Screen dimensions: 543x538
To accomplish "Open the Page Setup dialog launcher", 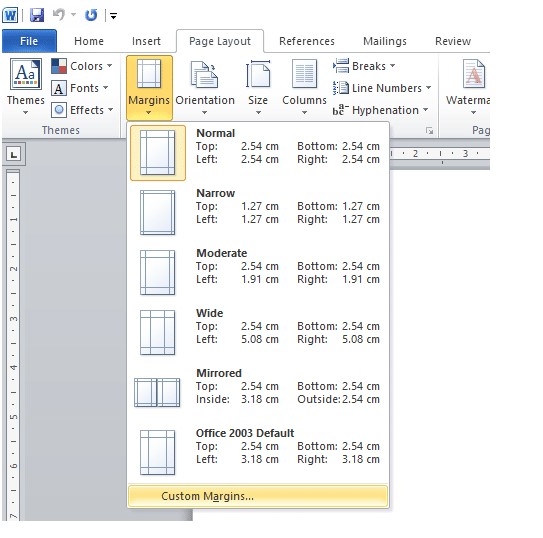I will (429, 131).
